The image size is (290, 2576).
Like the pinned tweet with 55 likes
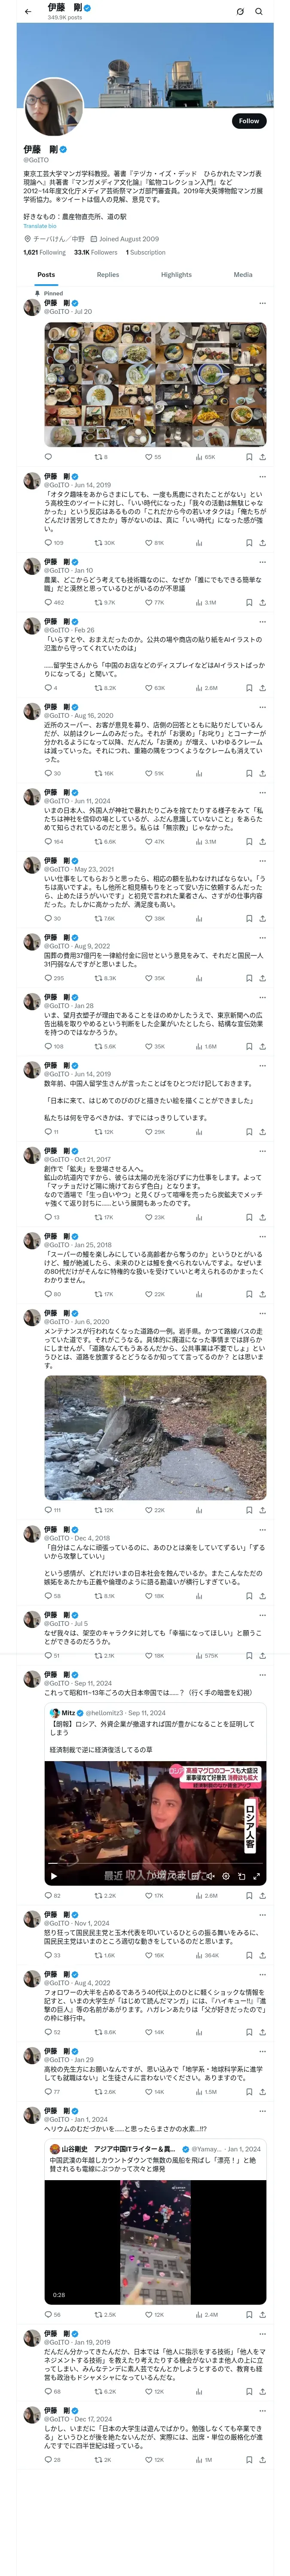pos(148,457)
